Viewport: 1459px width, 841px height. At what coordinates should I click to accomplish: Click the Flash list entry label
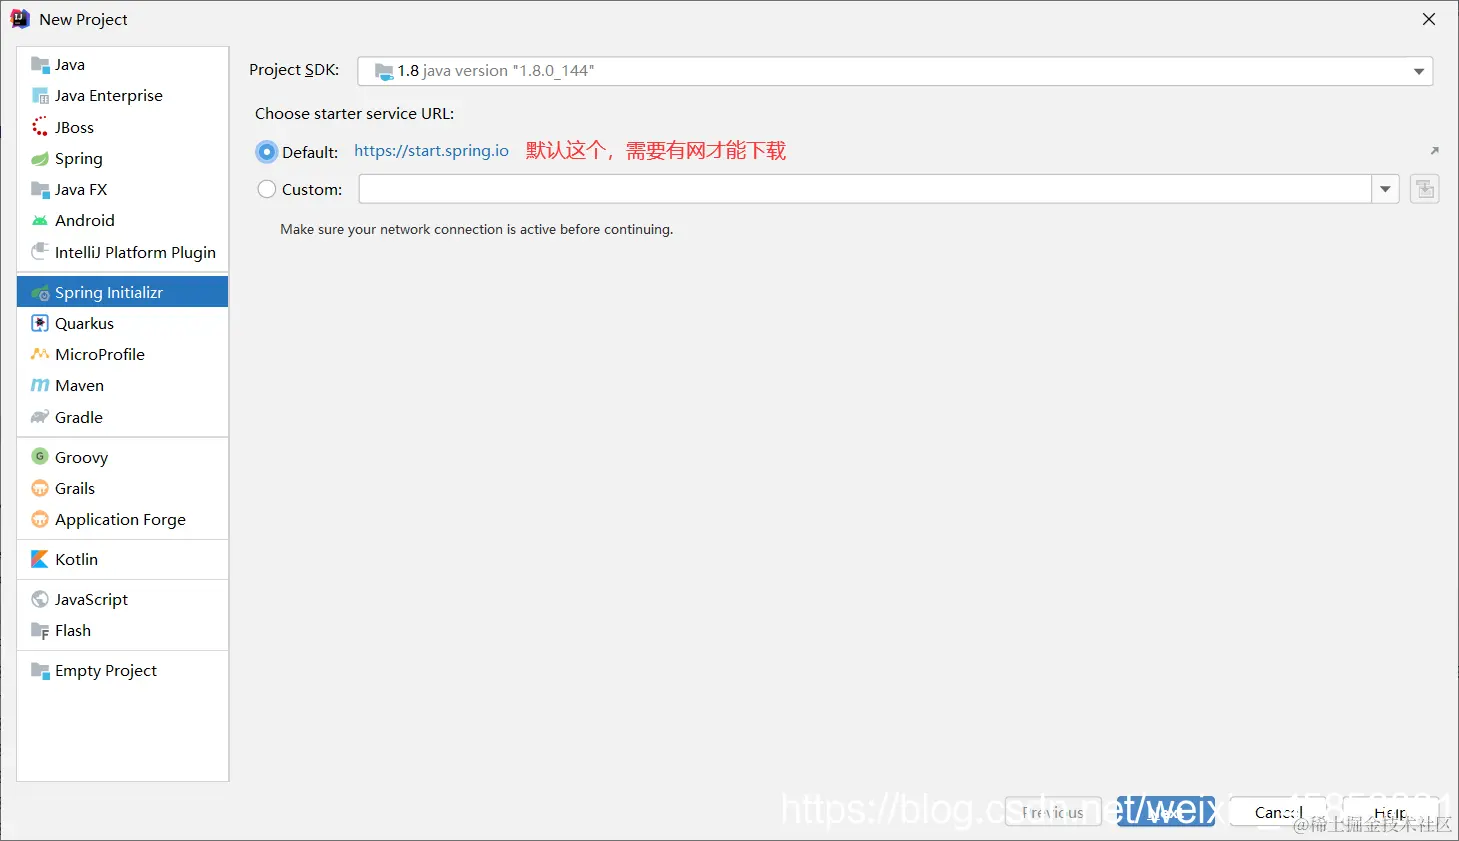click(x=73, y=631)
